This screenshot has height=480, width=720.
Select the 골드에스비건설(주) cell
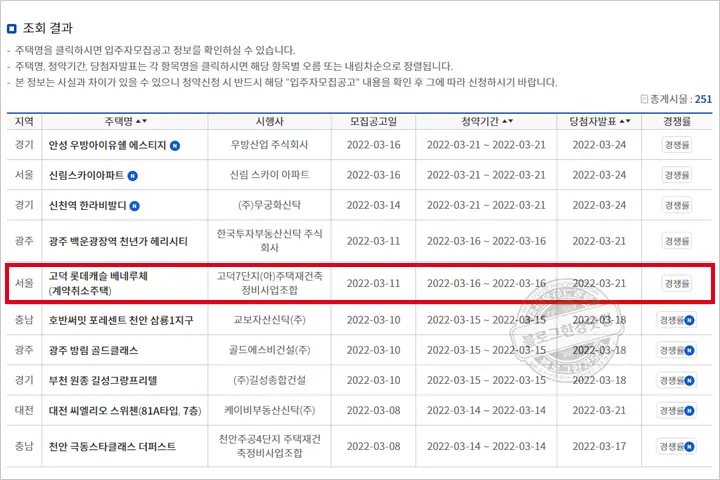click(x=270, y=350)
